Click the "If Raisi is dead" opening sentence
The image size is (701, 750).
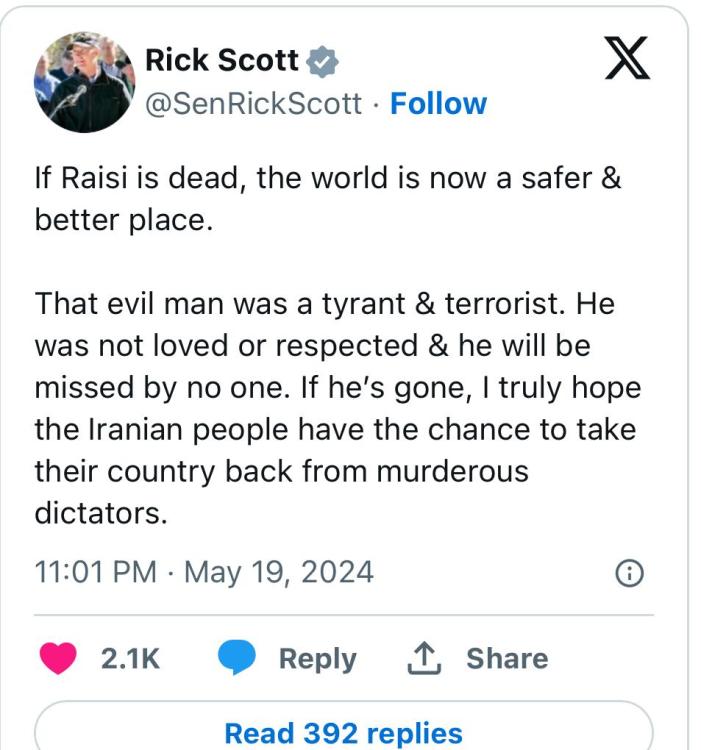[x=328, y=179]
